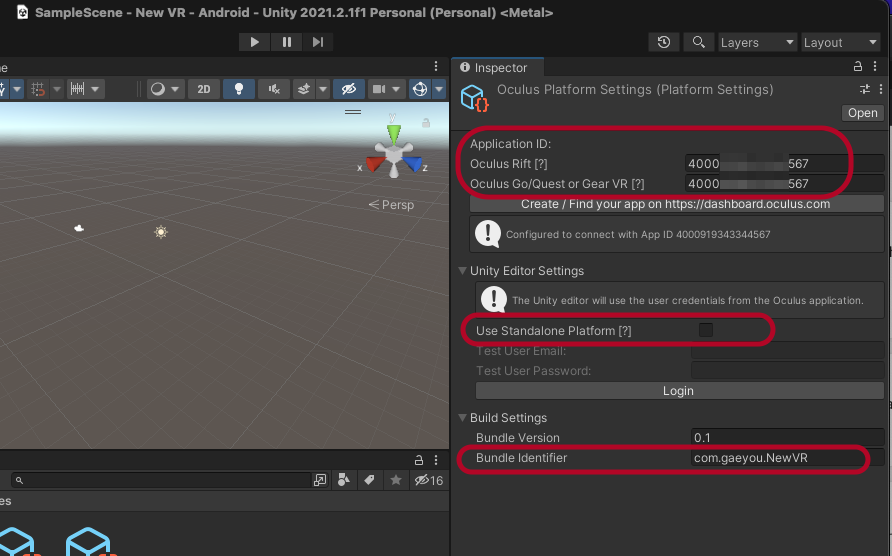Open the Platform Settings header three-dot menu
Viewport: 892px width, 556px height.
881,89
